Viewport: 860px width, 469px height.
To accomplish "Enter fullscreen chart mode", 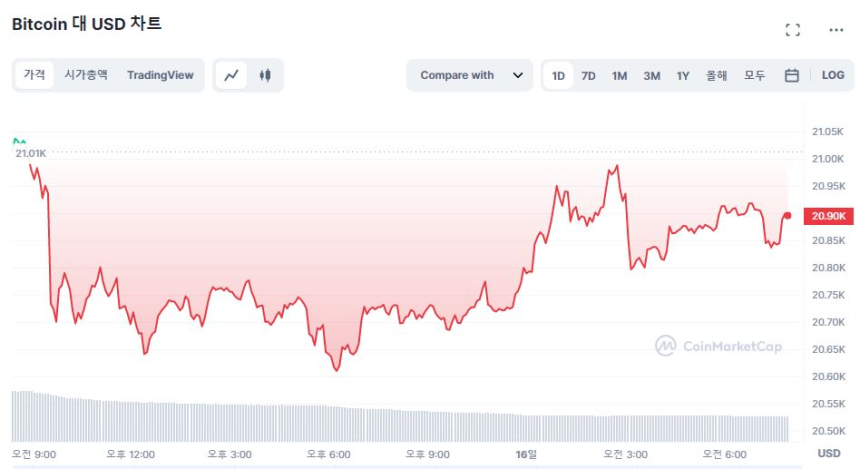I will 793,30.
